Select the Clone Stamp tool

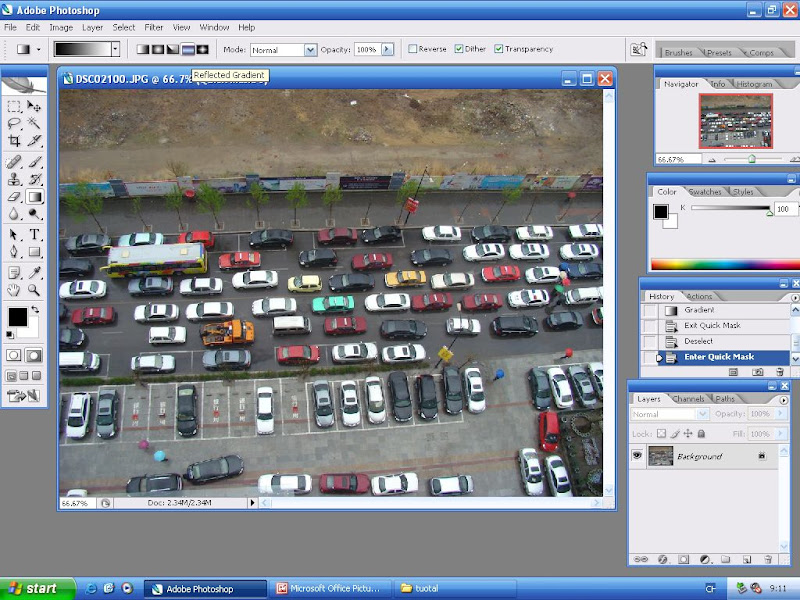13,179
